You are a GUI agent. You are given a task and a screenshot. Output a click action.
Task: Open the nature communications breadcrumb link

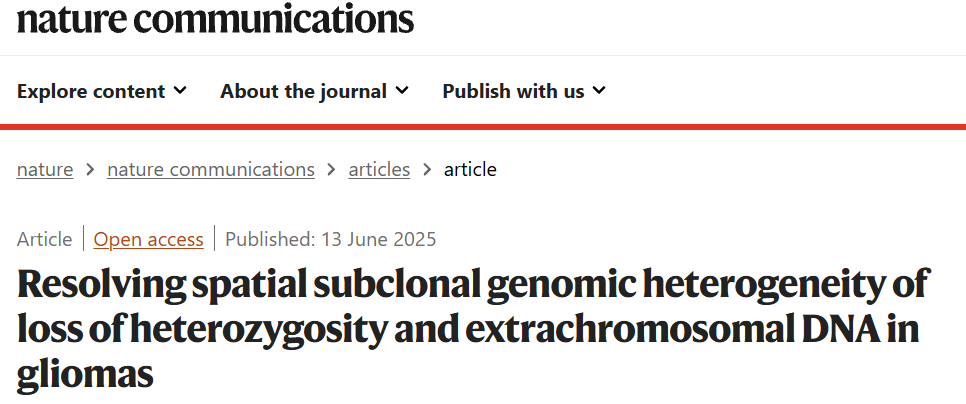(x=211, y=169)
